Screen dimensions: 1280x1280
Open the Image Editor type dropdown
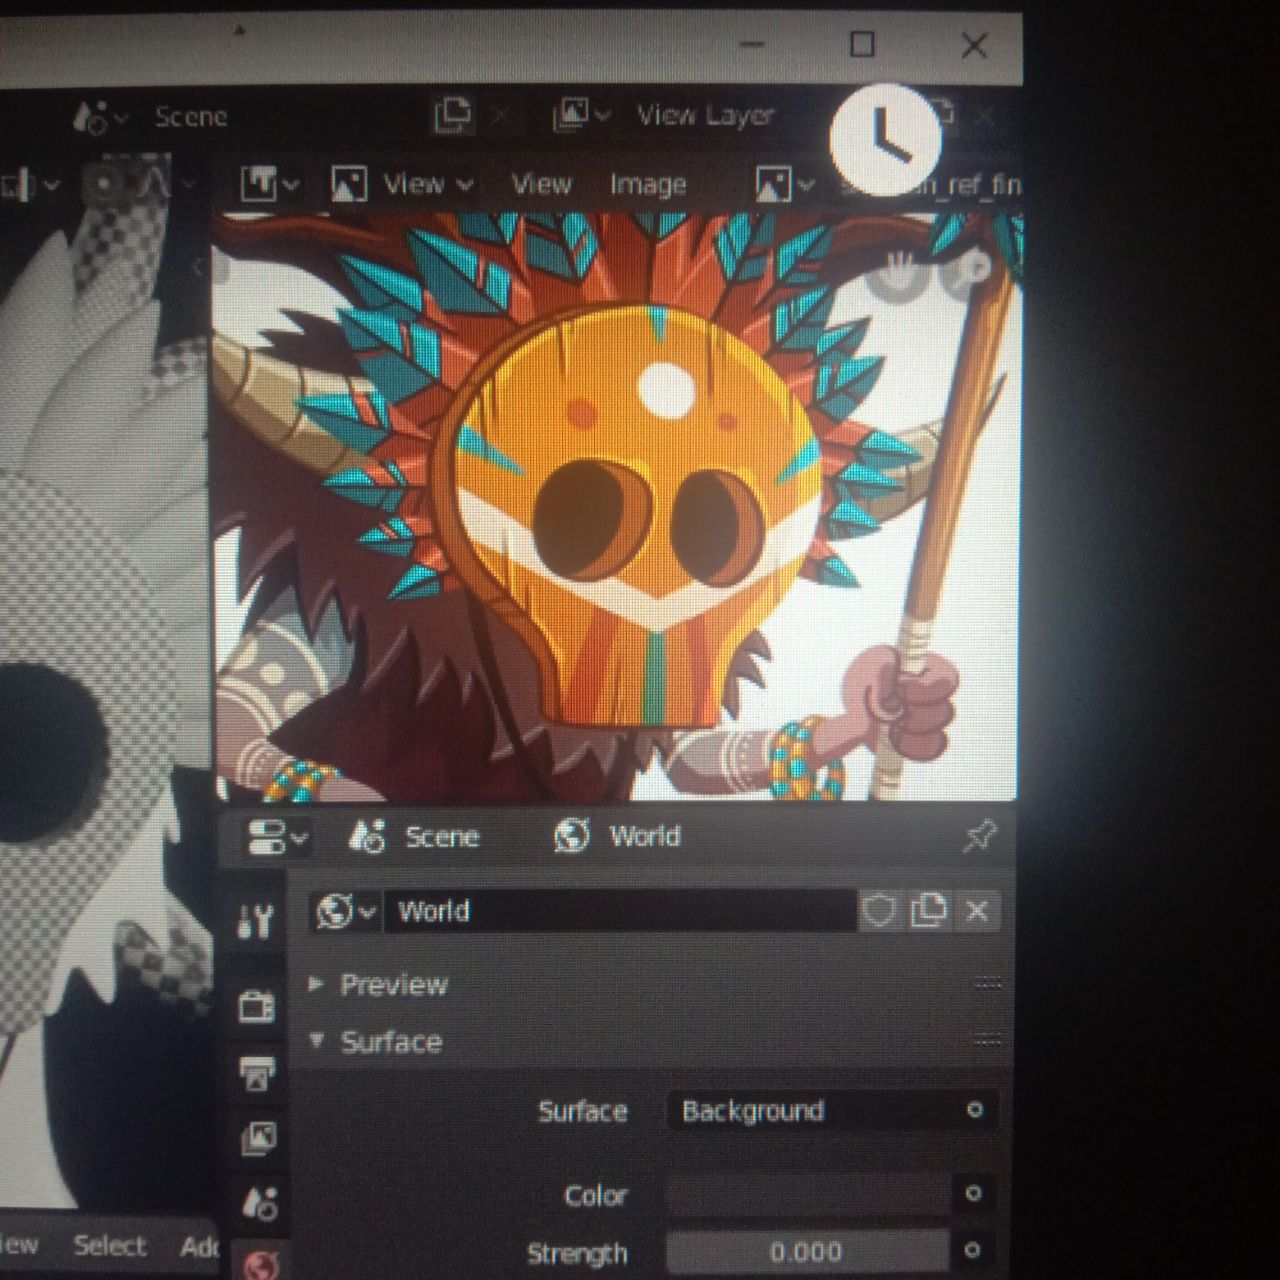[270, 184]
